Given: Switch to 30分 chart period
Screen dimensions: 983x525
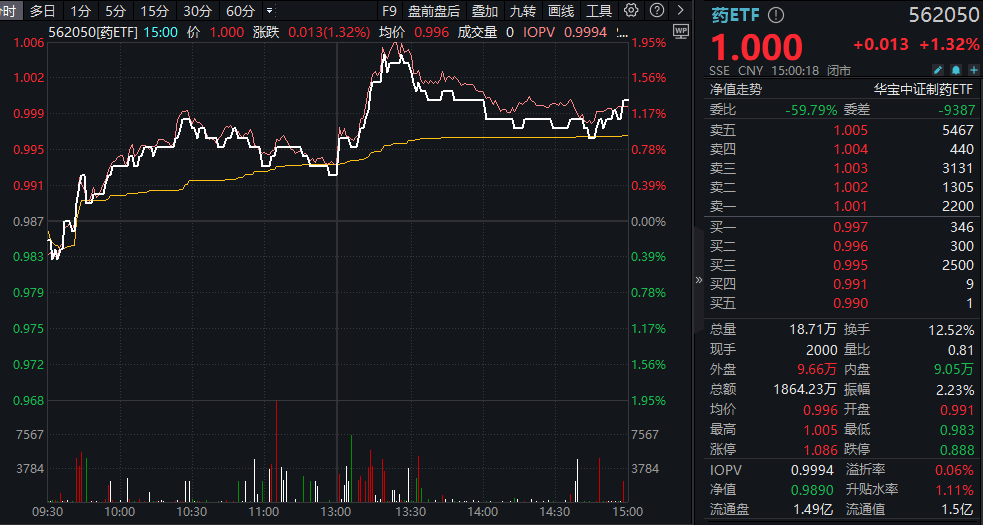Looking at the screenshot, I should 197,11.
